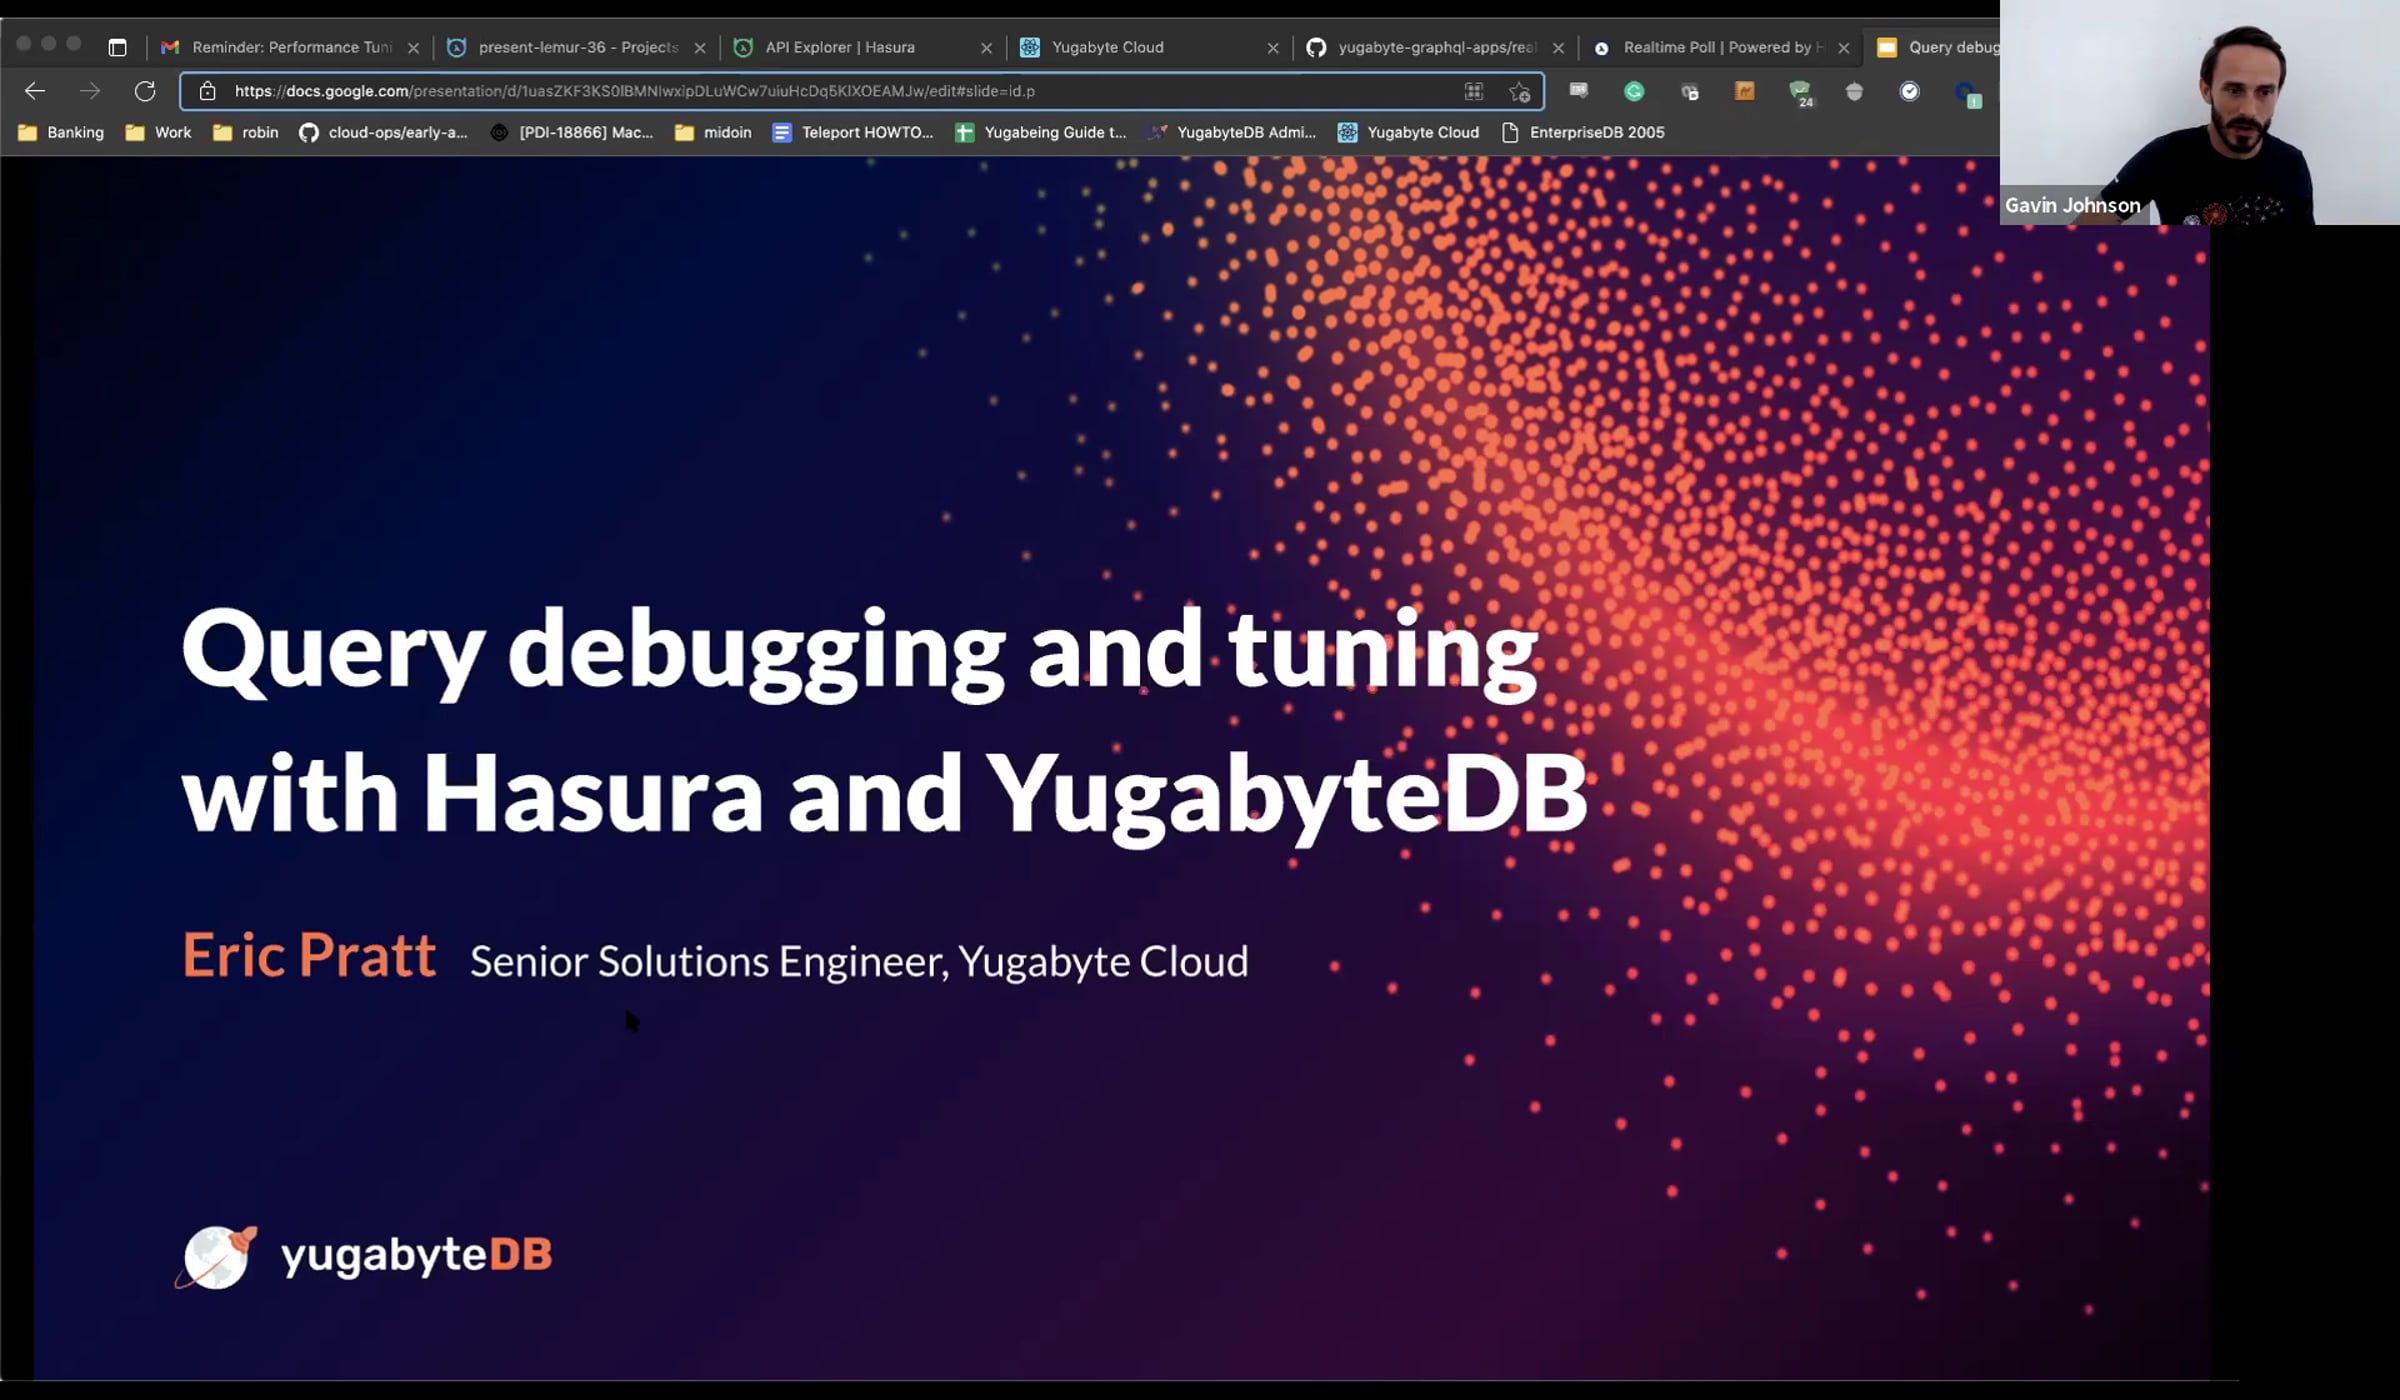
Task: Click the presenter name 'Eric Pratt'
Action: coord(309,955)
